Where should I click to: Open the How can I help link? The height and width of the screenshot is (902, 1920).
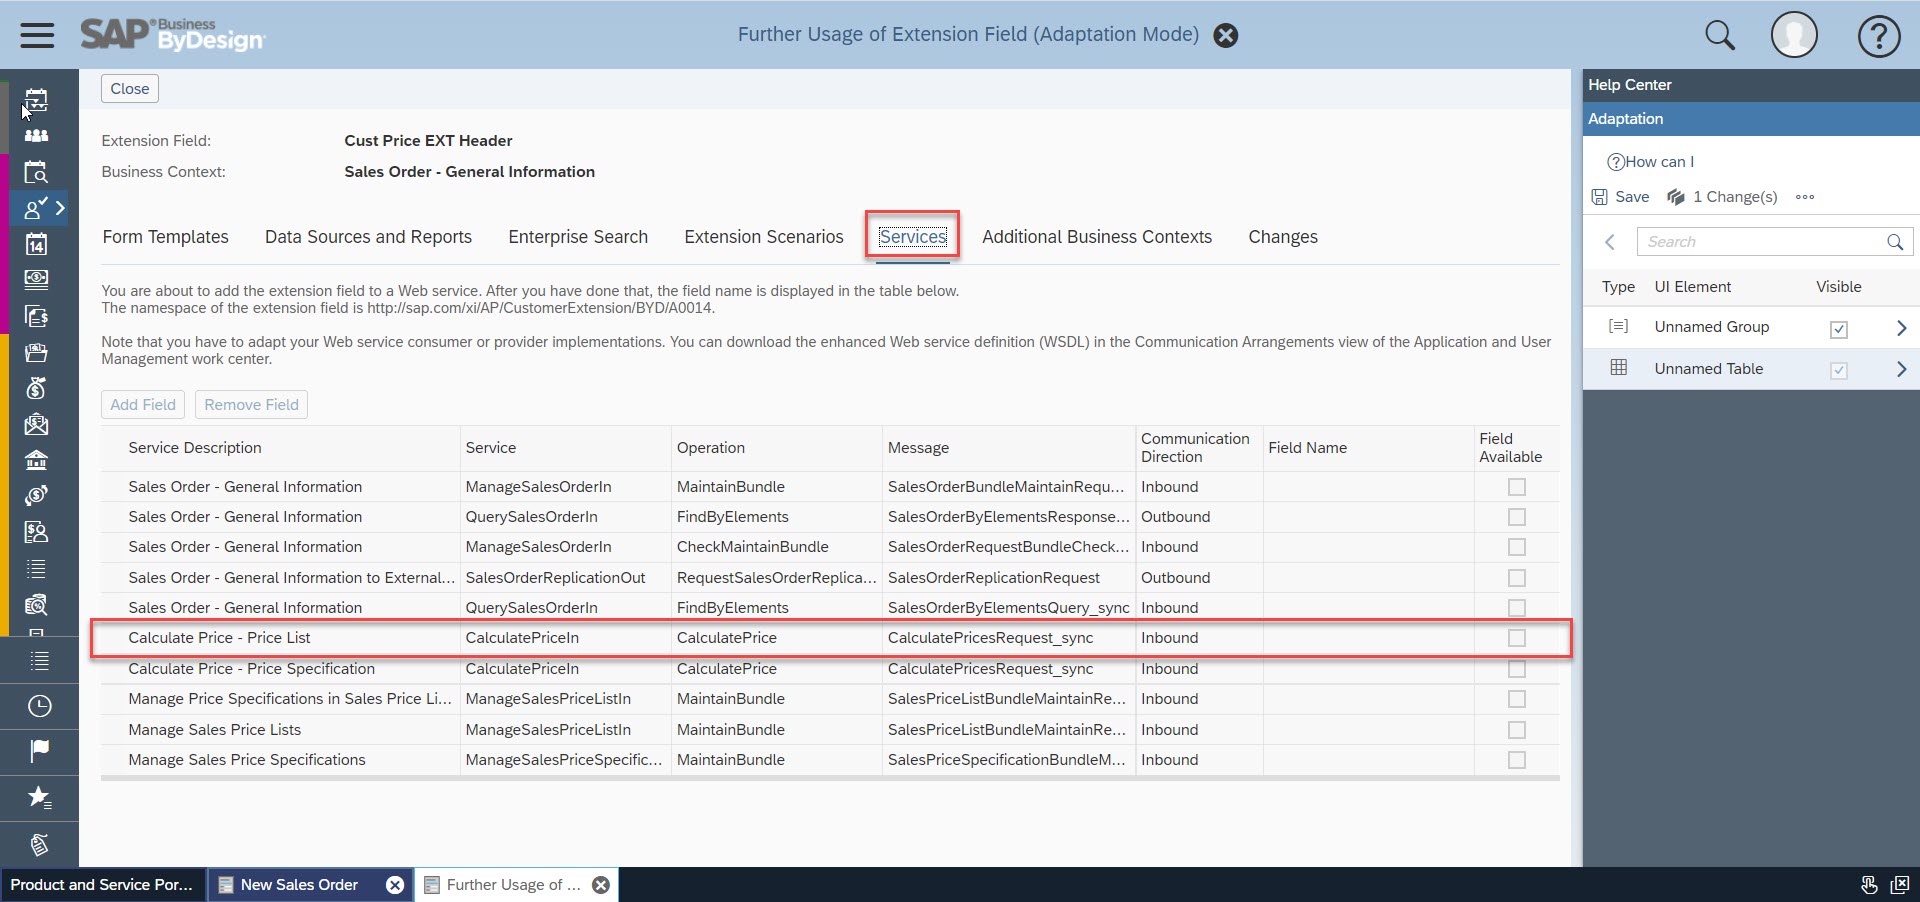click(1650, 162)
